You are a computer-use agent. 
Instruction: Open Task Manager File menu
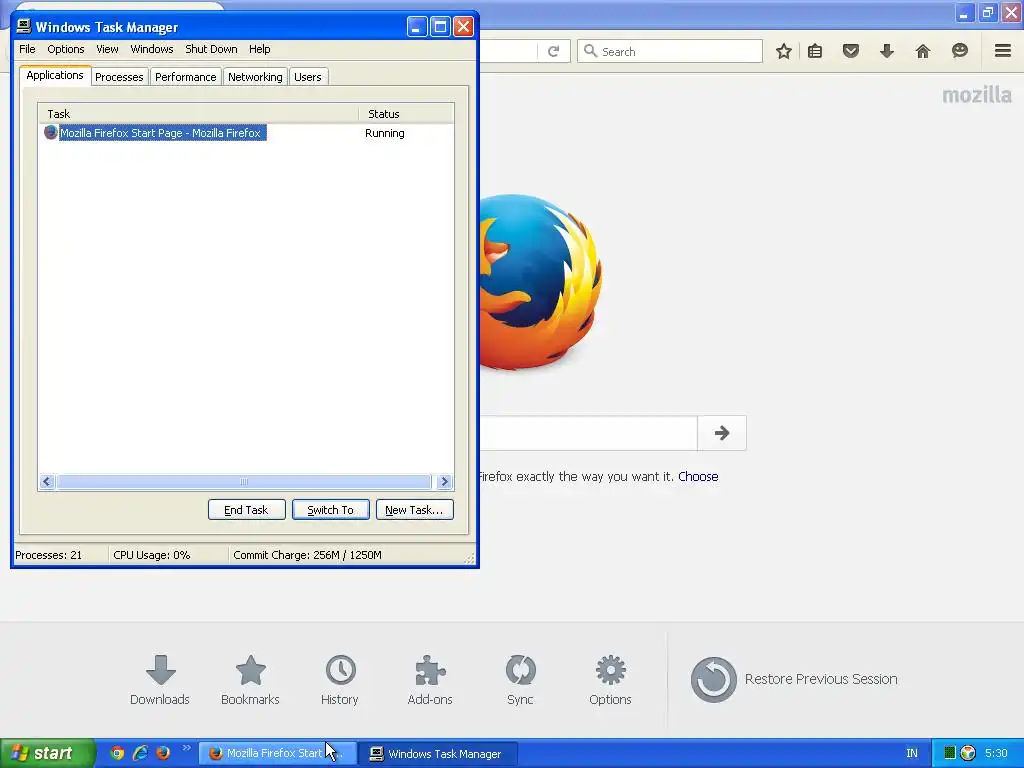pos(27,49)
